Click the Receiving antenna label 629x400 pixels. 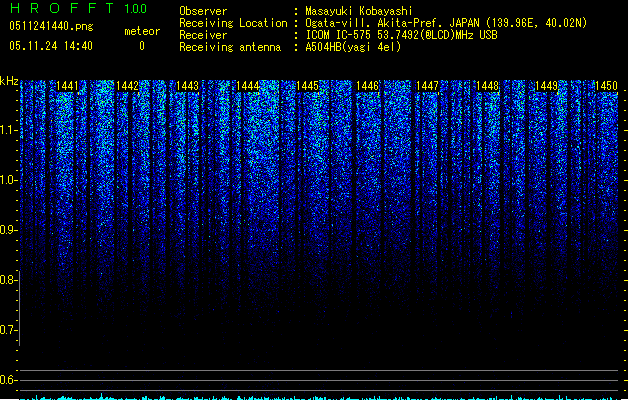coord(230,47)
